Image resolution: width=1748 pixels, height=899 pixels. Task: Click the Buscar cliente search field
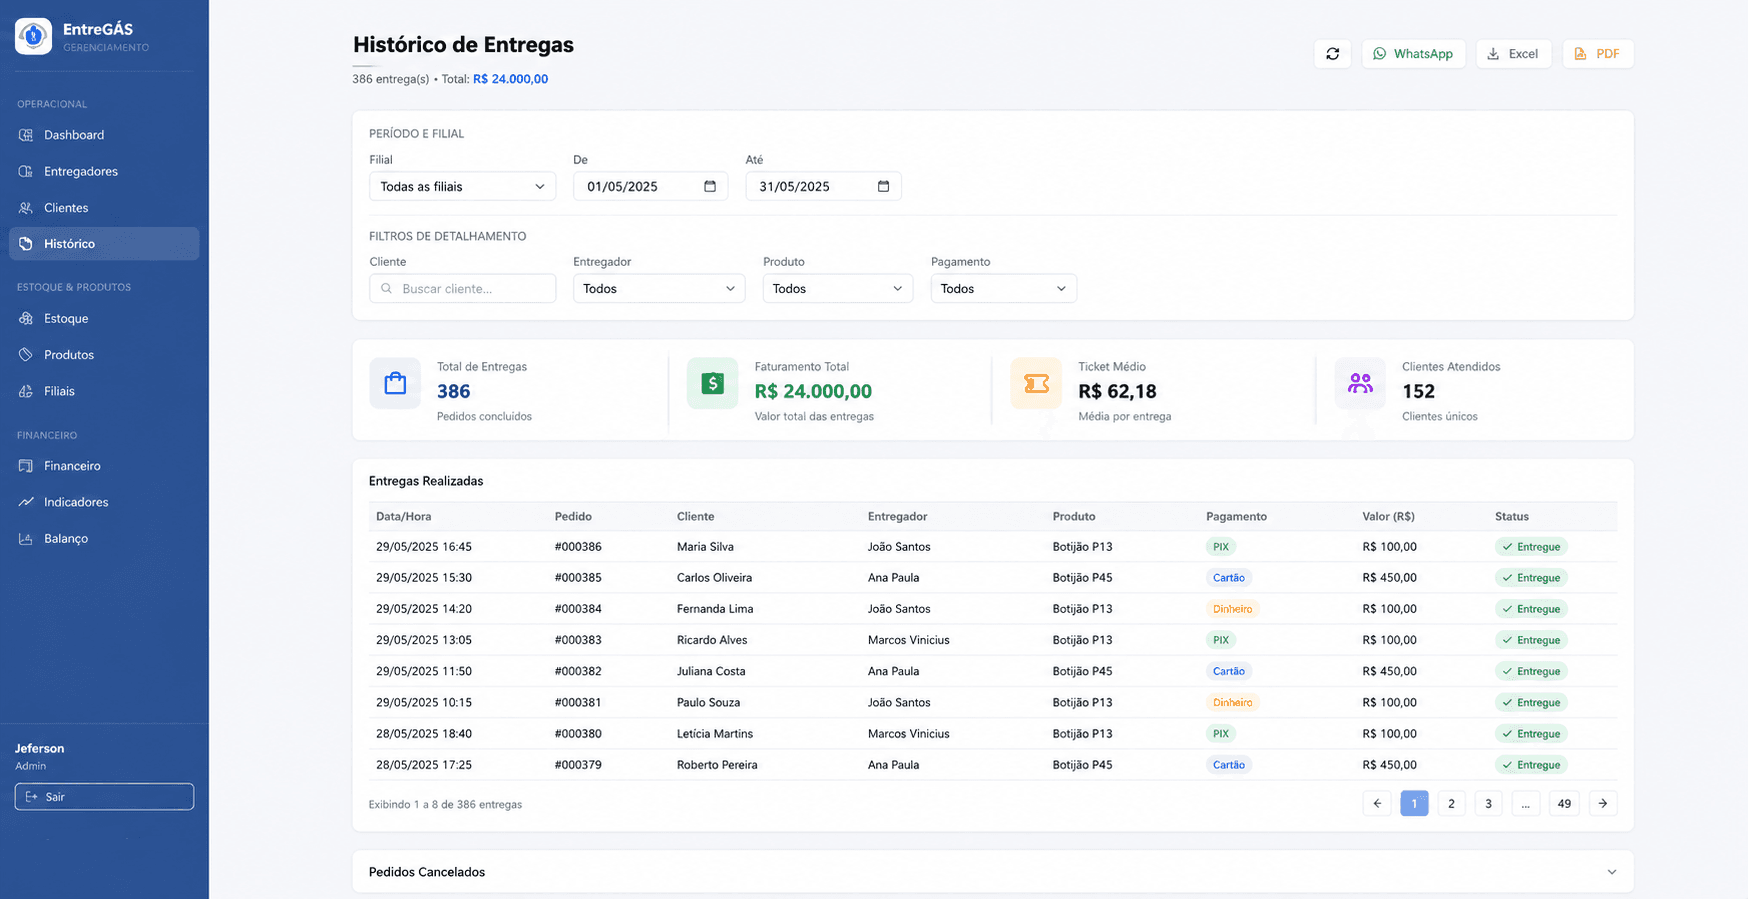[462, 288]
